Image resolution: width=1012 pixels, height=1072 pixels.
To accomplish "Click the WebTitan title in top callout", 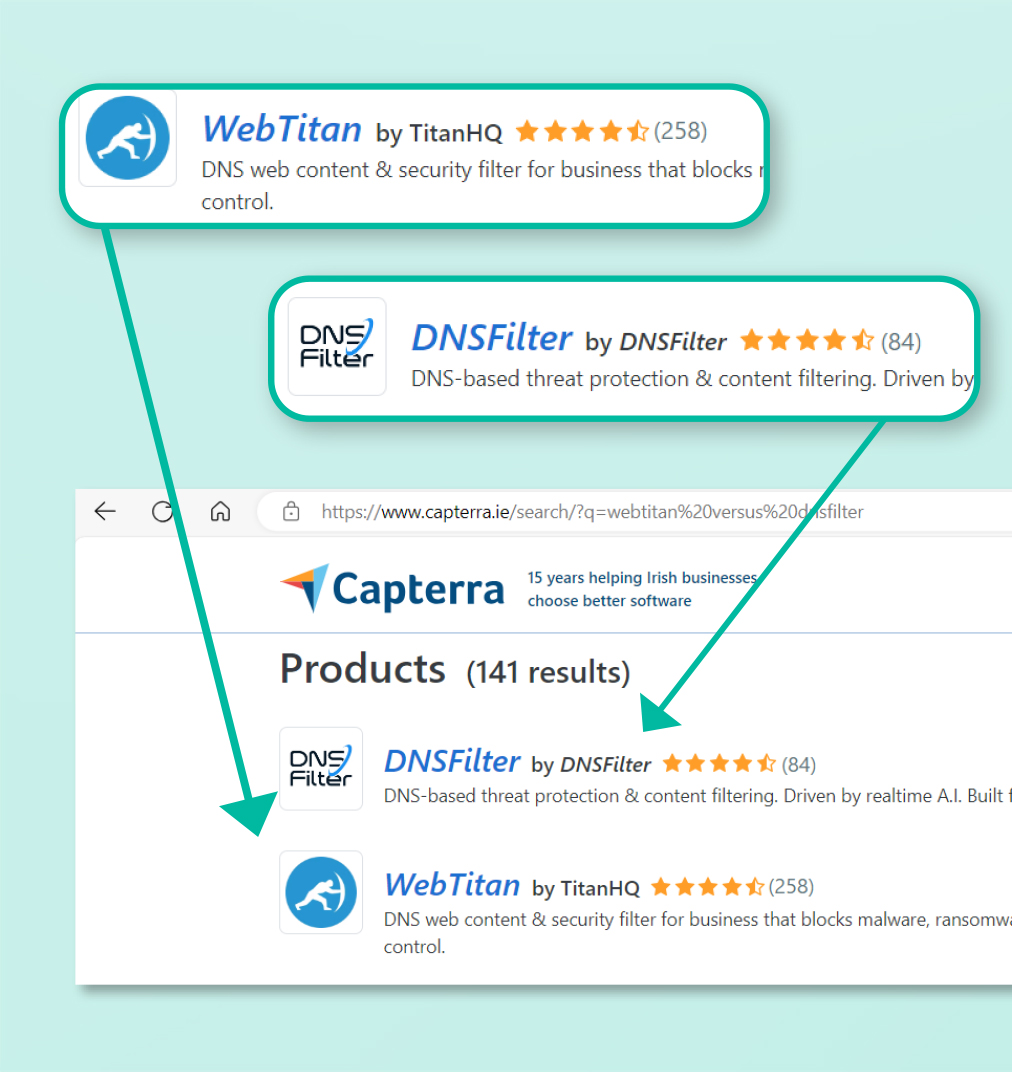I will [x=282, y=129].
